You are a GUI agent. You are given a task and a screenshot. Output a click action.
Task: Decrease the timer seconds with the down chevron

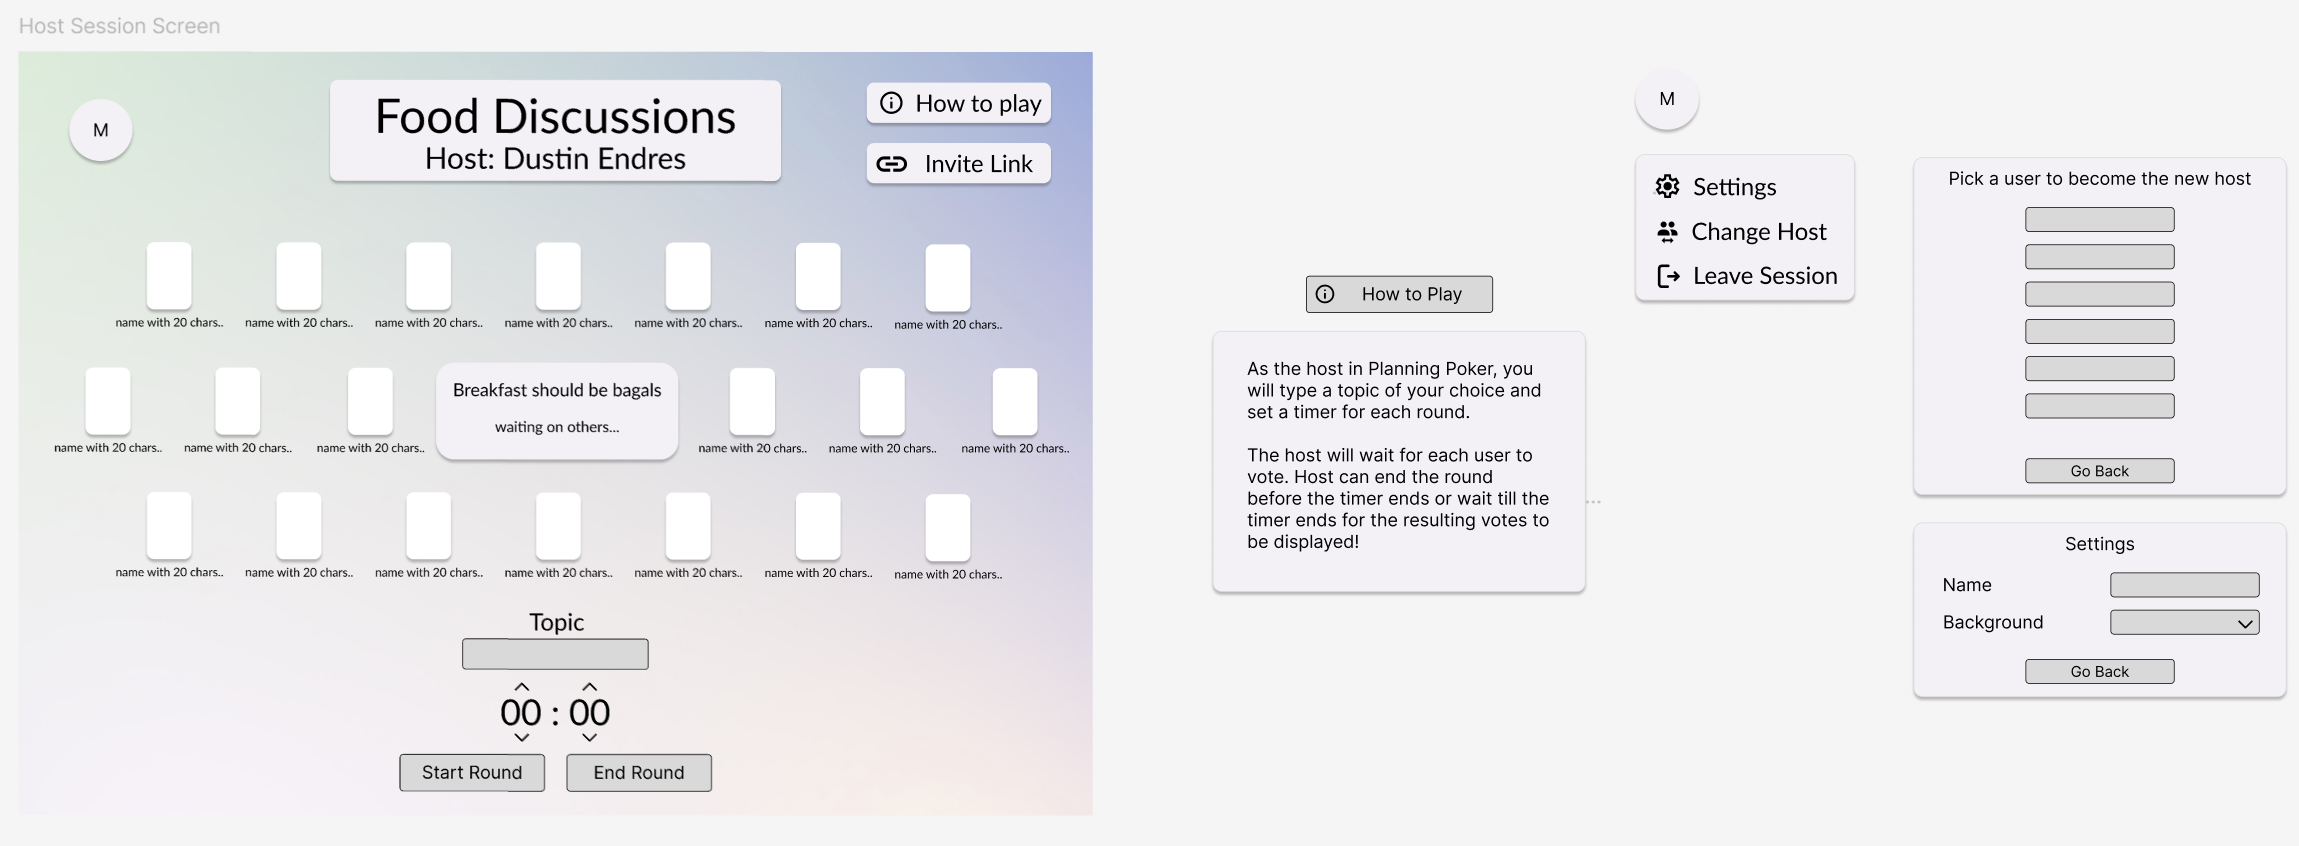pyautogui.click(x=590, y=738)
